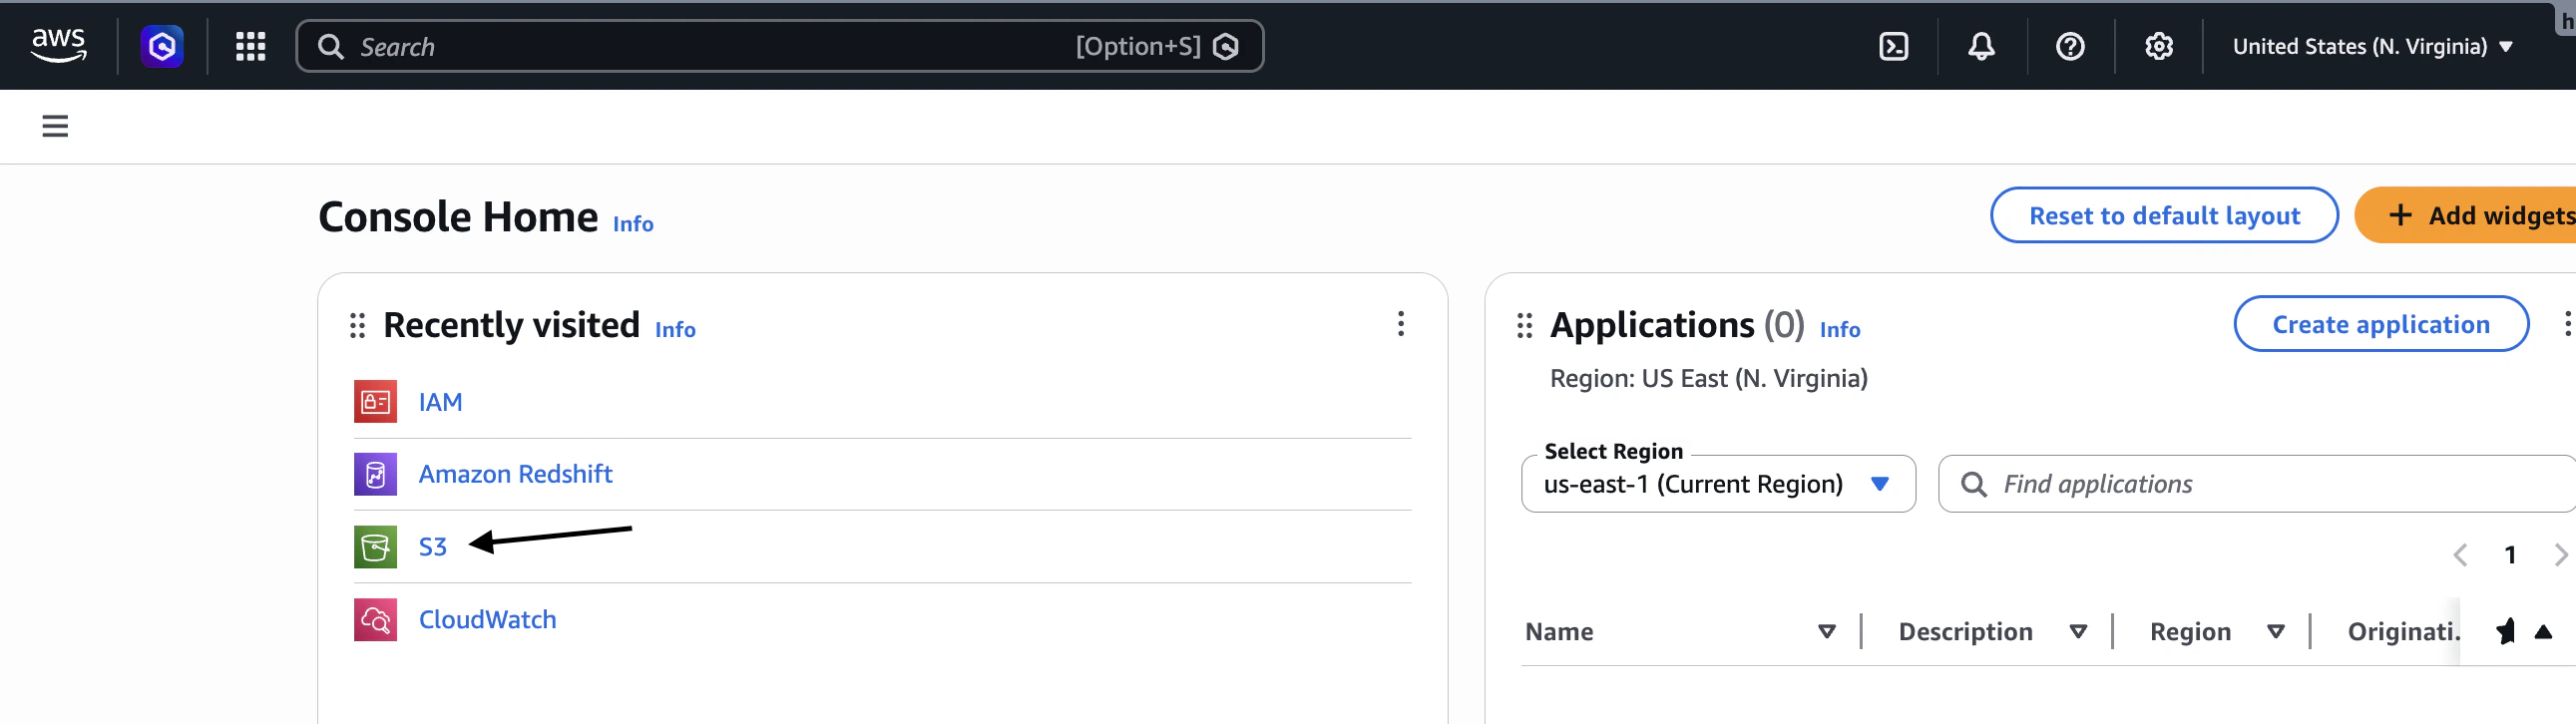
Task: Open the Help question mark menu
Action: [x=2070, y=46]
